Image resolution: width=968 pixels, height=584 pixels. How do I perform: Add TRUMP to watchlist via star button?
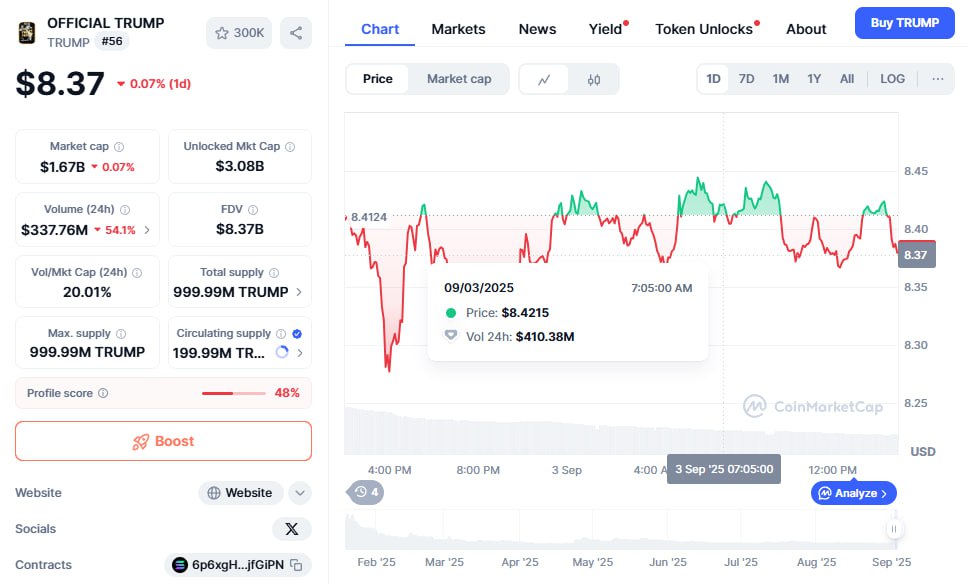pos(239,33)
